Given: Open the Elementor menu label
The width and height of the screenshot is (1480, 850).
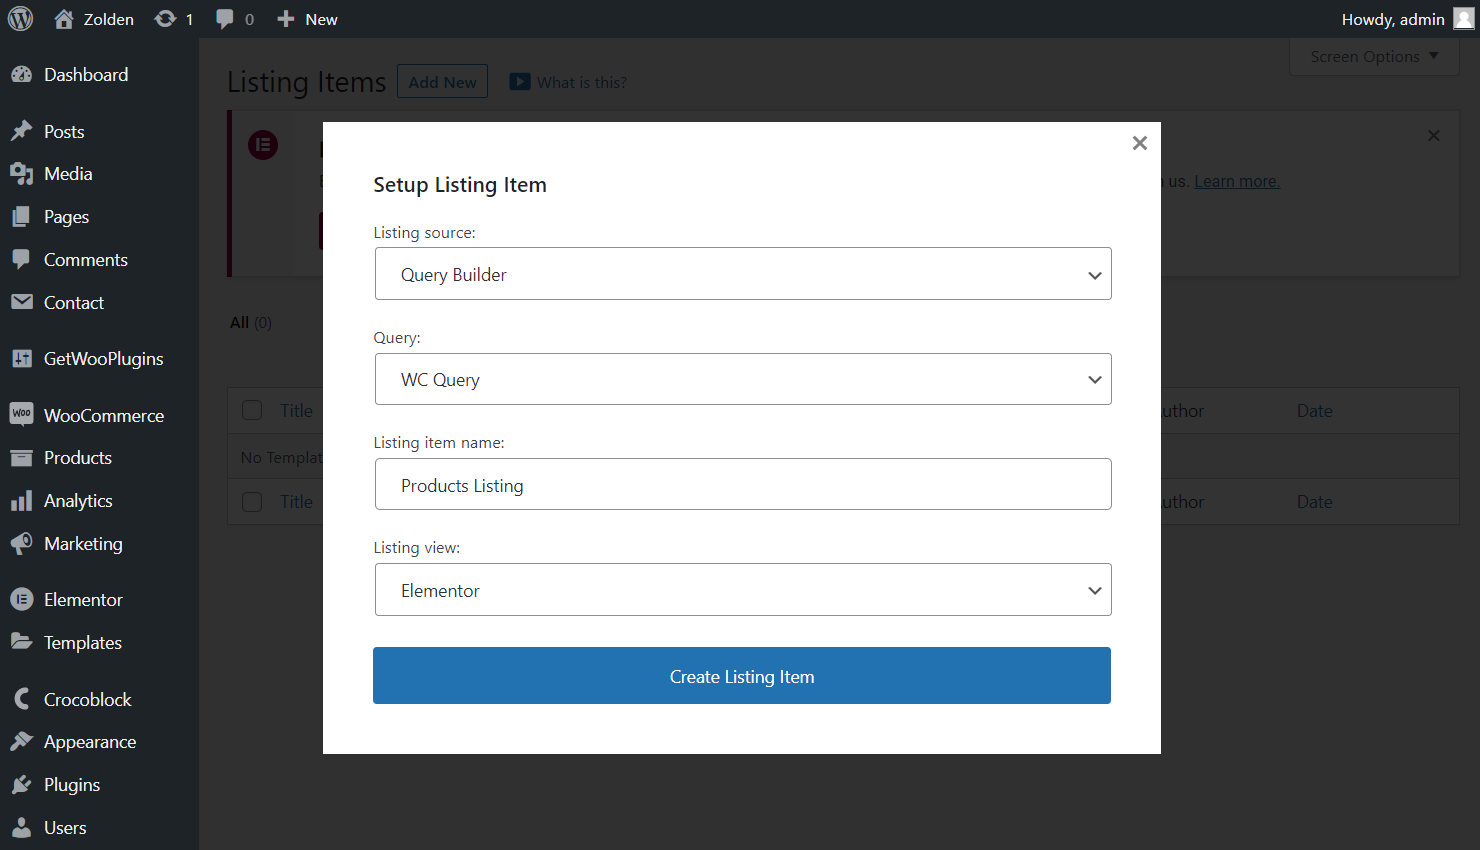Looking at the screenshot, I should (83, 600).
